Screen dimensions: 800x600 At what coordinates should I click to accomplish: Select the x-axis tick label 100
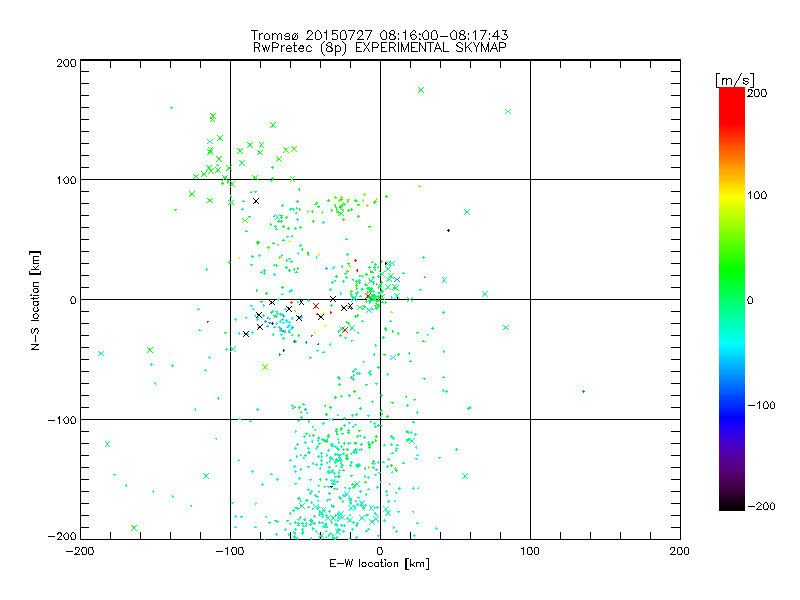point(530,550)
